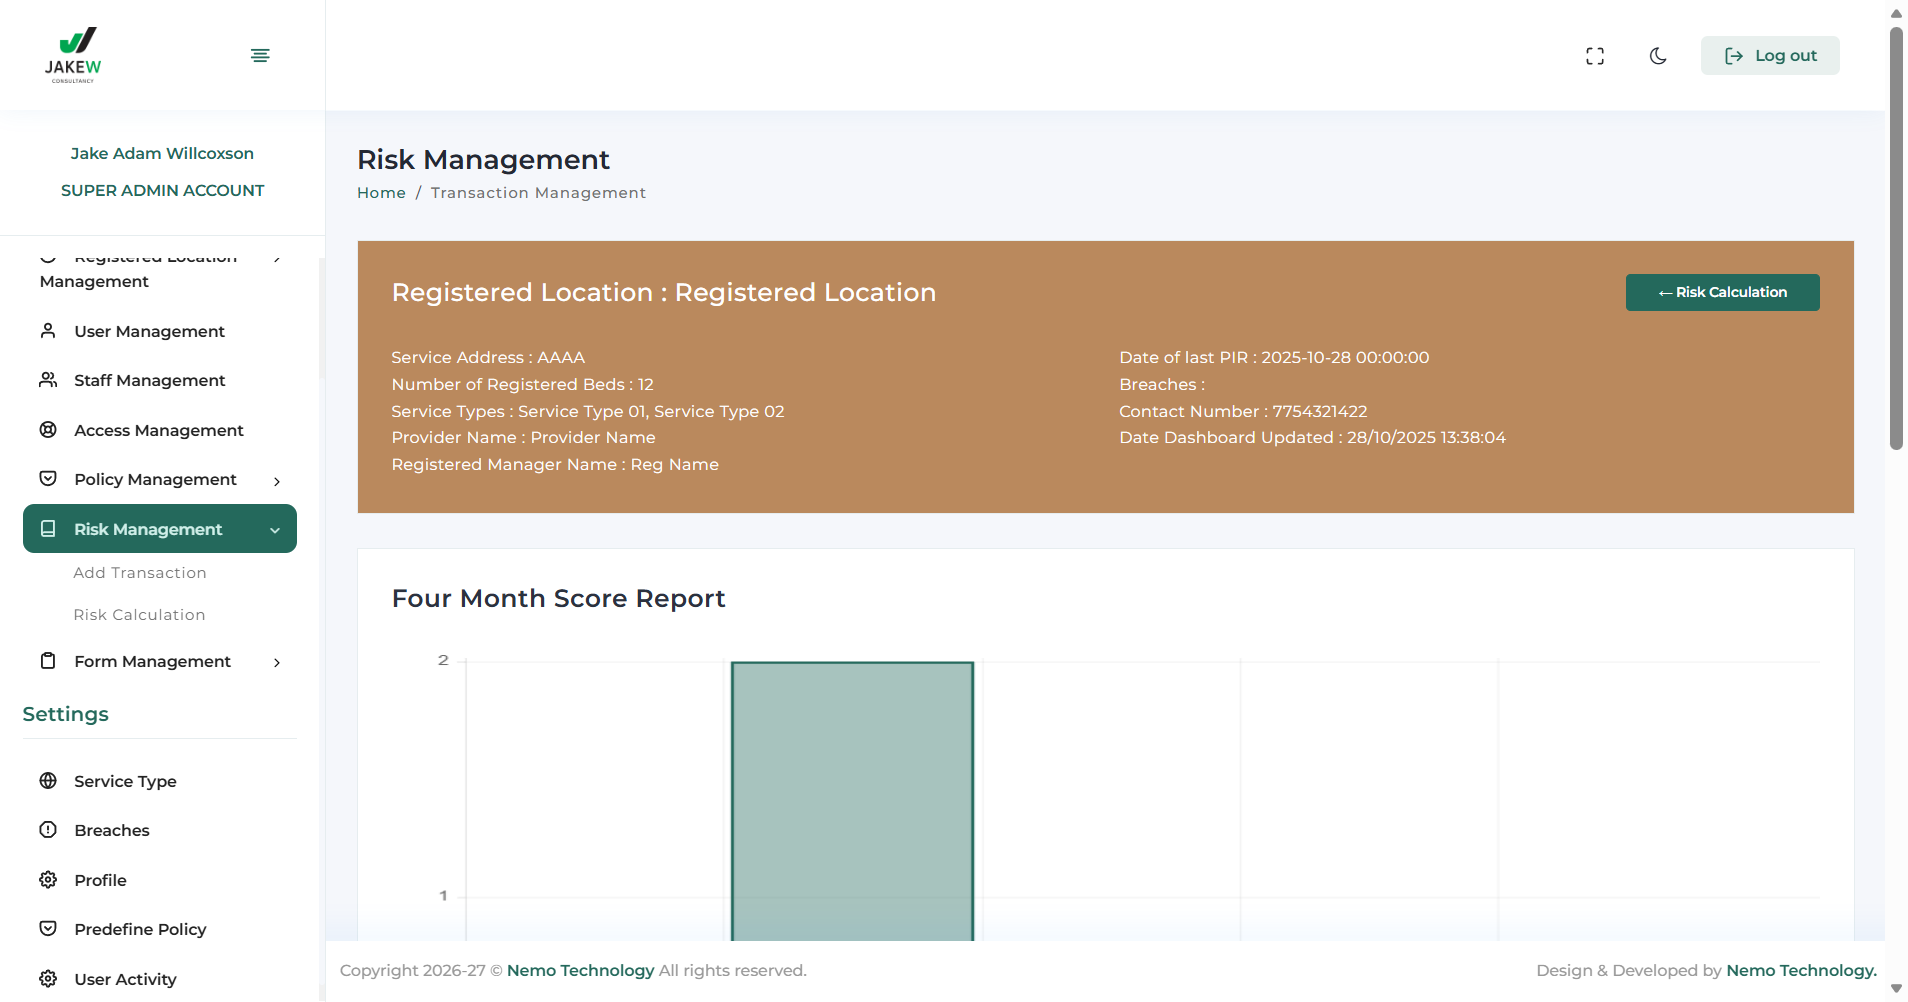The image size is (1908, 1002).
Task: Expand the Policy Management submenu chevron
Action: tap(277, 481)
